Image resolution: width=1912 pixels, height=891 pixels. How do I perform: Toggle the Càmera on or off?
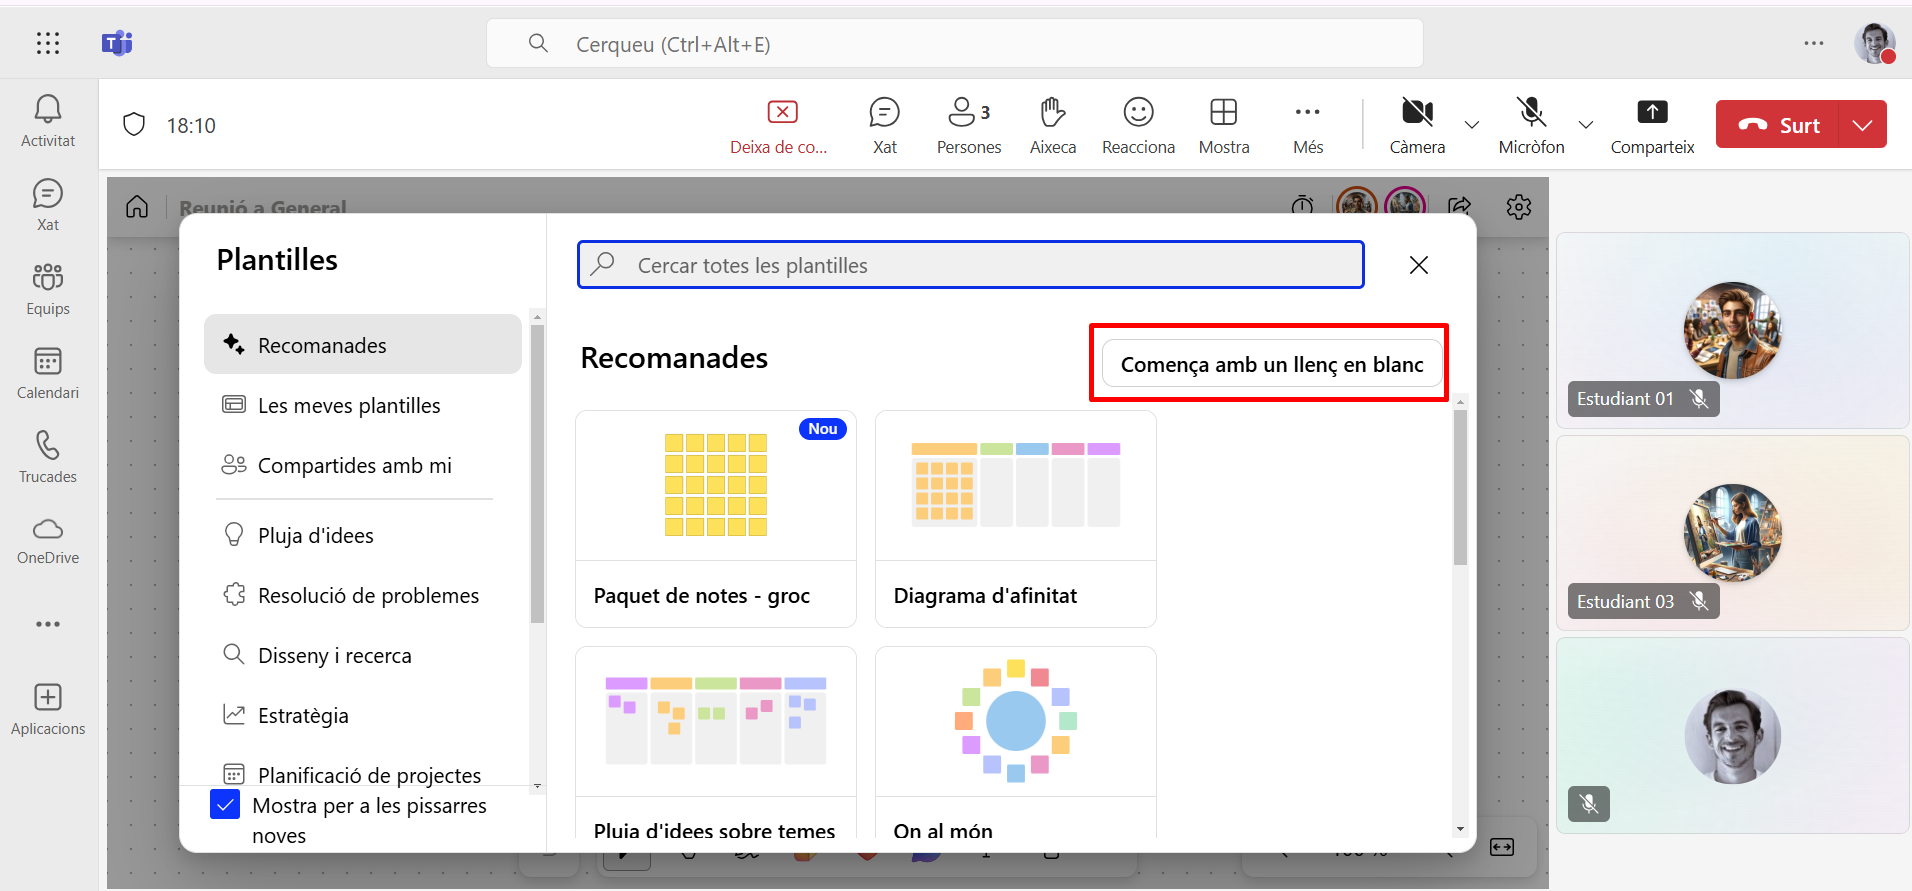pyautogui.click(x=1417, y=125)
